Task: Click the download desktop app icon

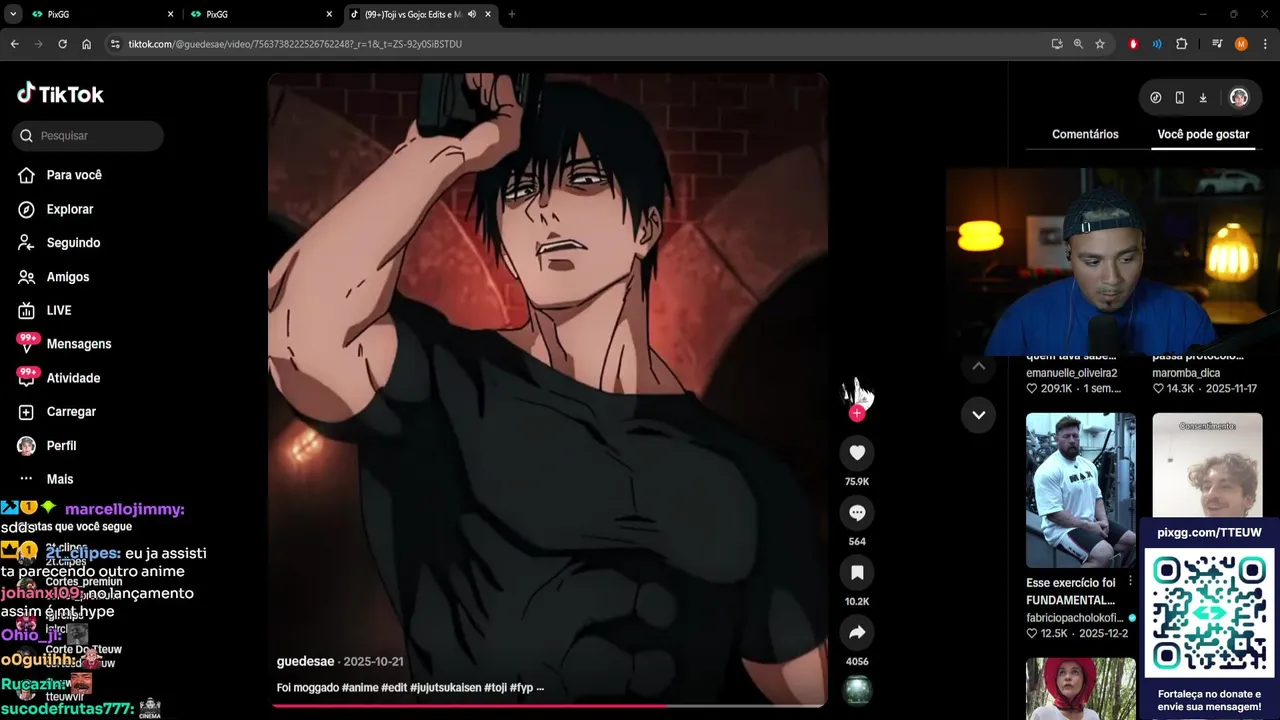Action: (1203, 98)
